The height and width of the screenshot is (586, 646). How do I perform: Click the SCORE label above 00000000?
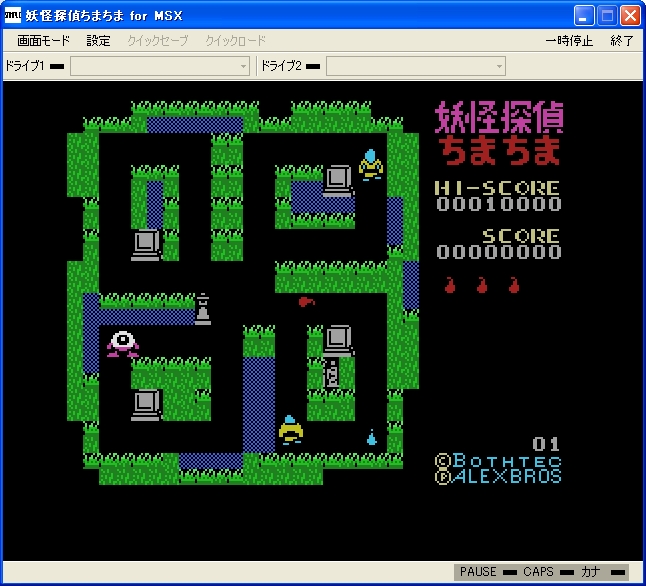pos(521,236)
